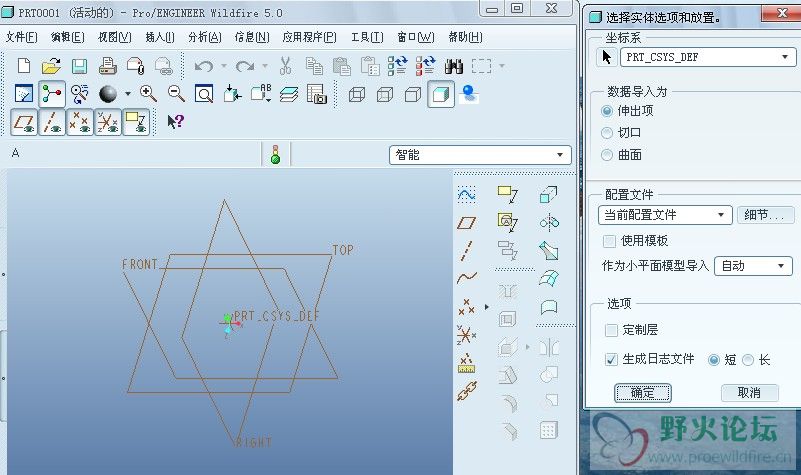This screenshot has width=801, height=475.
Task: Switch to no hidden display mode
Action: coord(413,94)
